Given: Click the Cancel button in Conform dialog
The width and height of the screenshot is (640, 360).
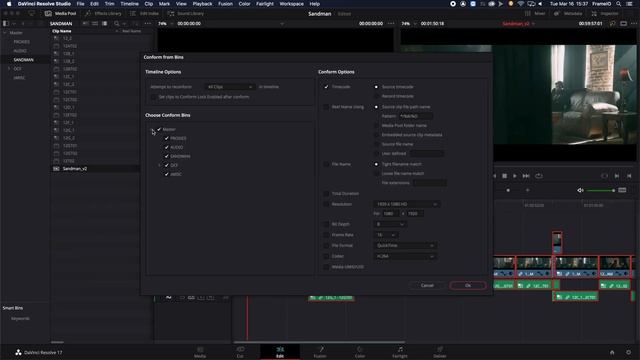Looking at the screenshot, I should [x=427, y=285].
